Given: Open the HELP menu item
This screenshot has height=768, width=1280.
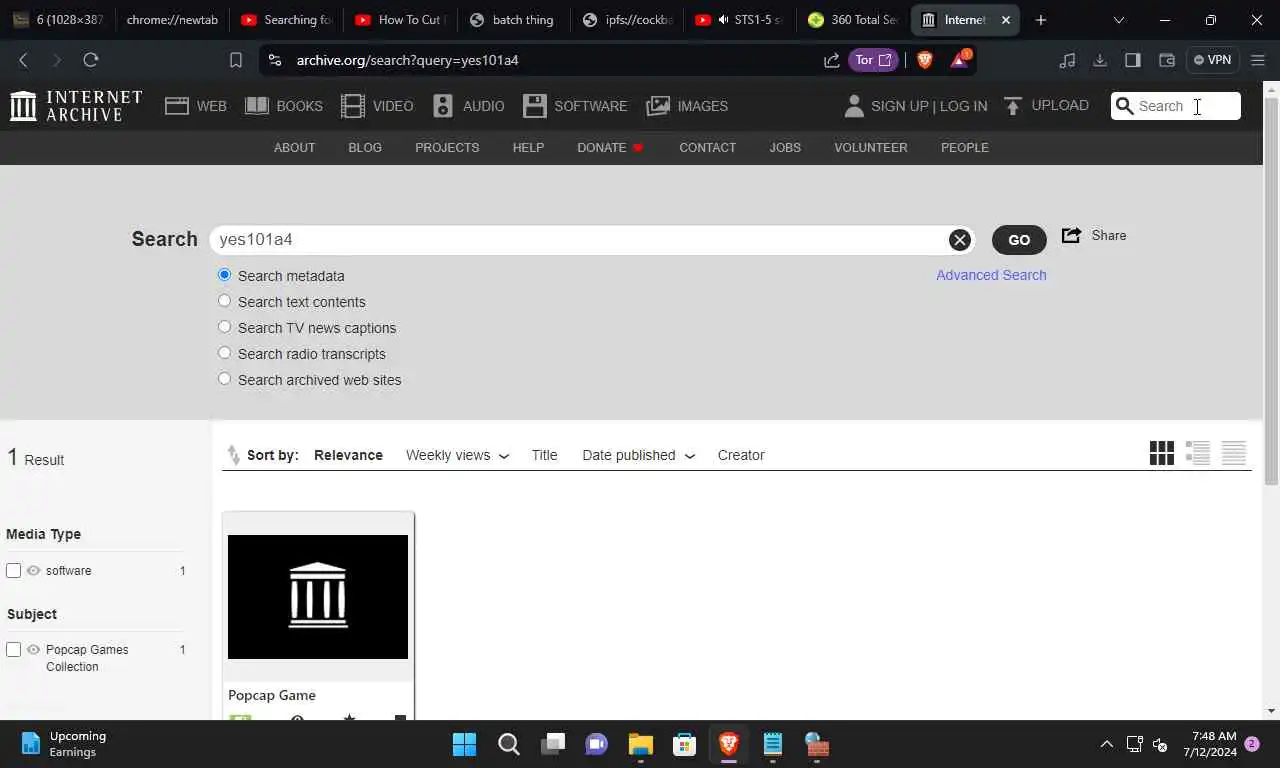Looking at the screenshot, I should click(528, 147).
